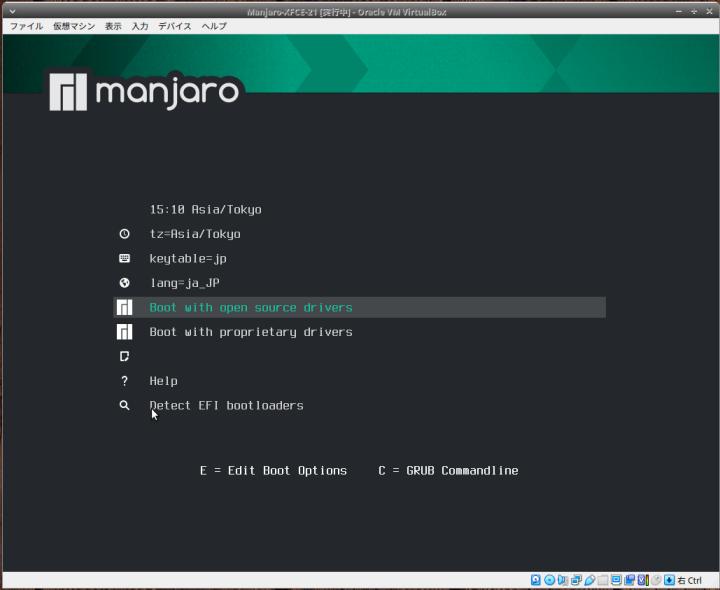Open the 入力 menu
The height and width of the screenshot is (590, 720).
[140, 26]
